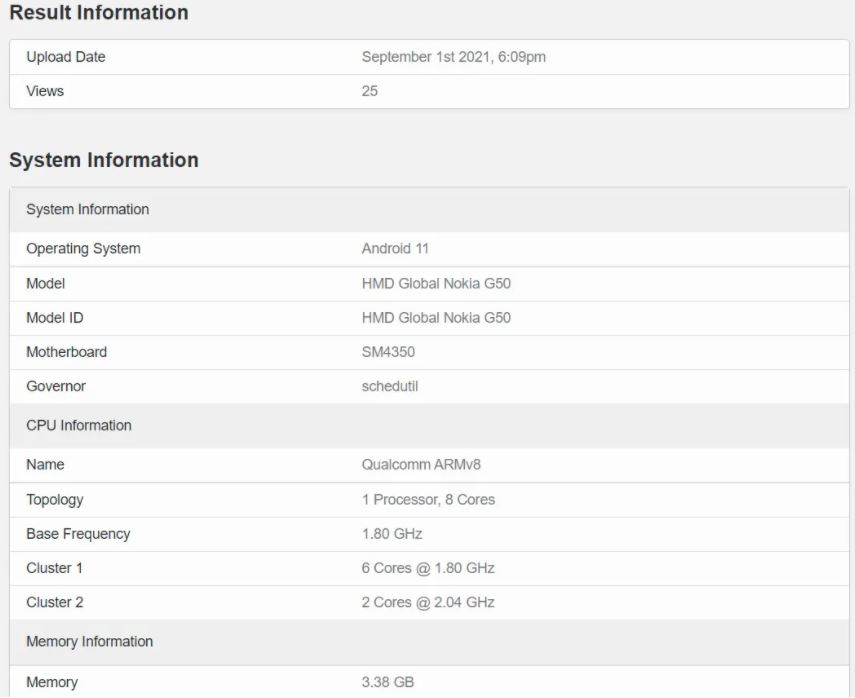This screenshot has width=855, height=698.
Task: Select the "Cluster 2" label
Action: [x=55, y=602]
